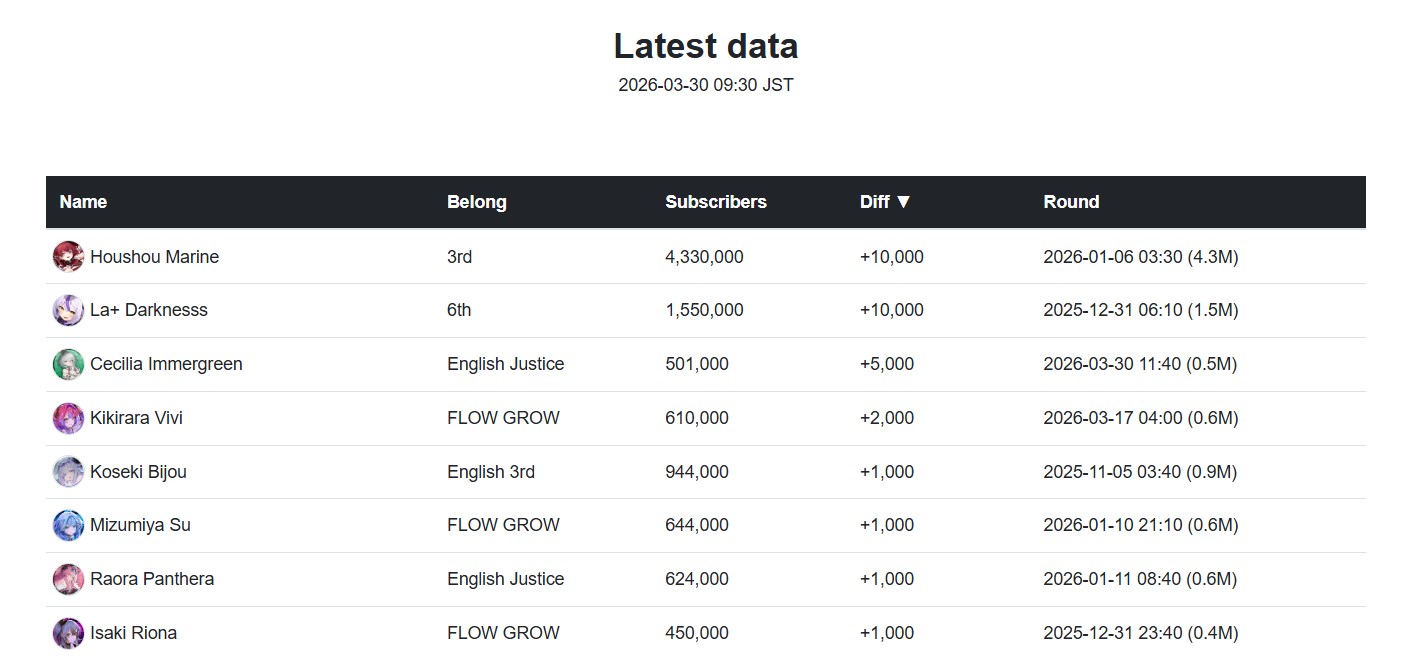Select the Koseki Bijou name text
The height and width of the screenshot is (659, 1414).
(138, 472)
